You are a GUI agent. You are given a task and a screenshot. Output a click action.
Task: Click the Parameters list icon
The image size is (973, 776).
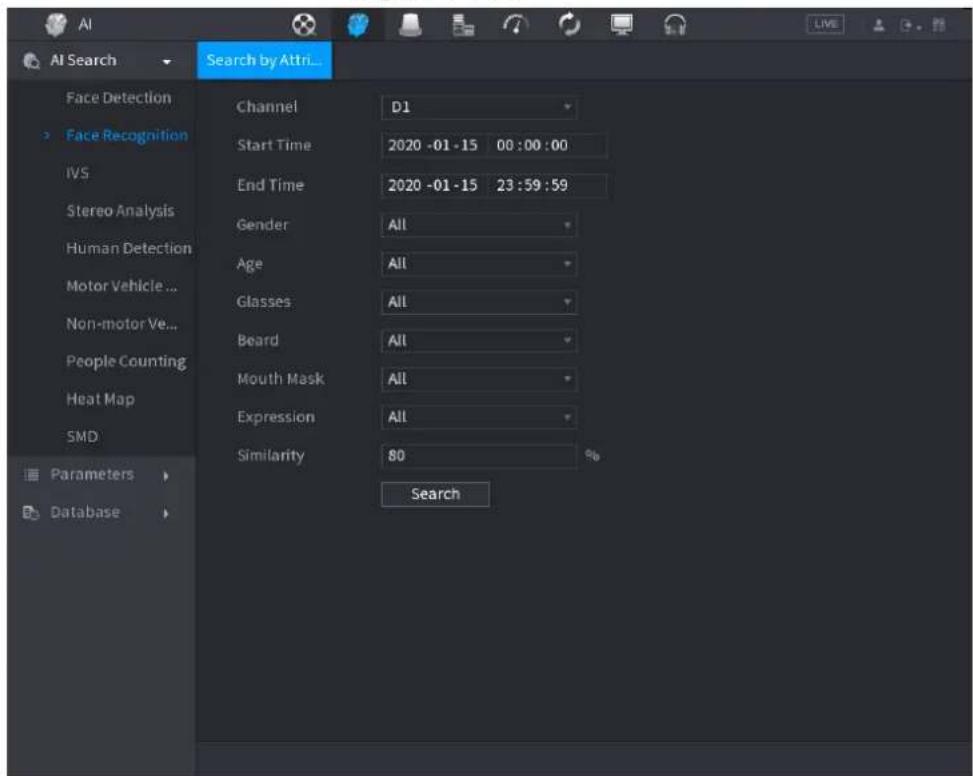coord(31,475)
